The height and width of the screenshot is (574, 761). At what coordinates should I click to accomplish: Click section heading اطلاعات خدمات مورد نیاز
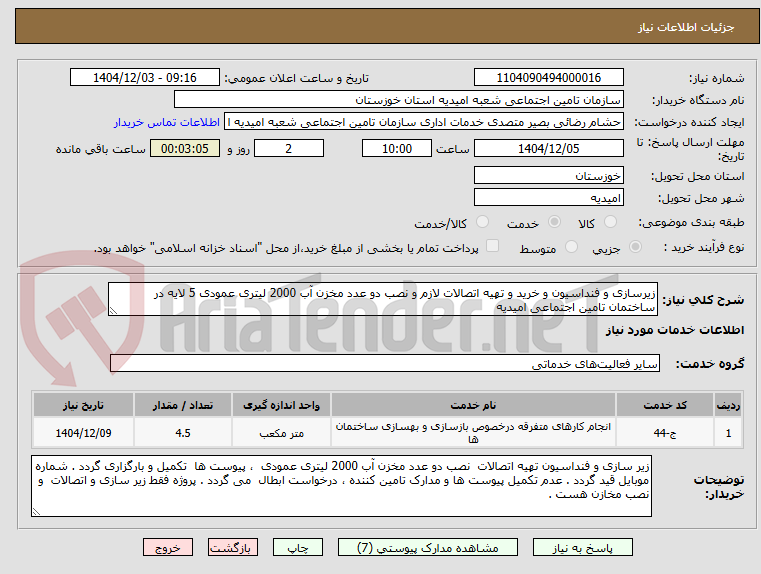pyautogui.click(x=675, y=330)
